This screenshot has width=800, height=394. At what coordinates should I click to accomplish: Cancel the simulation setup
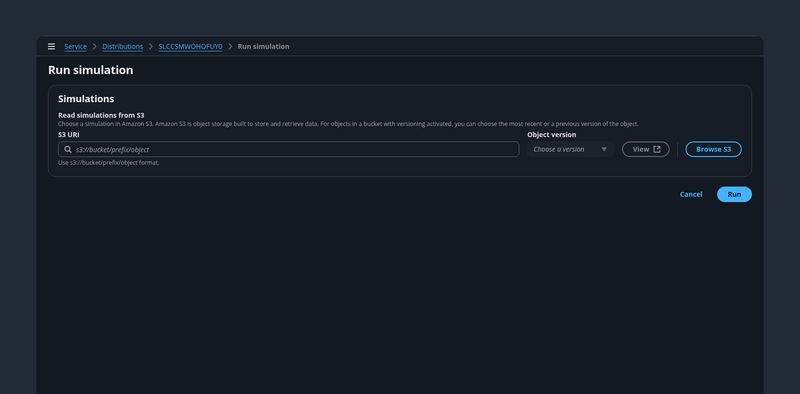click(691, 194)
